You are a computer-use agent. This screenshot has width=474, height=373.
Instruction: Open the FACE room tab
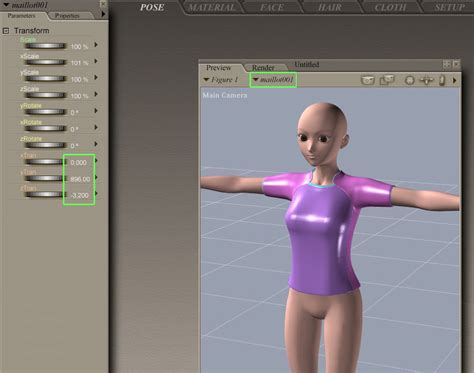pyautogui.click(x=272, y=7)
